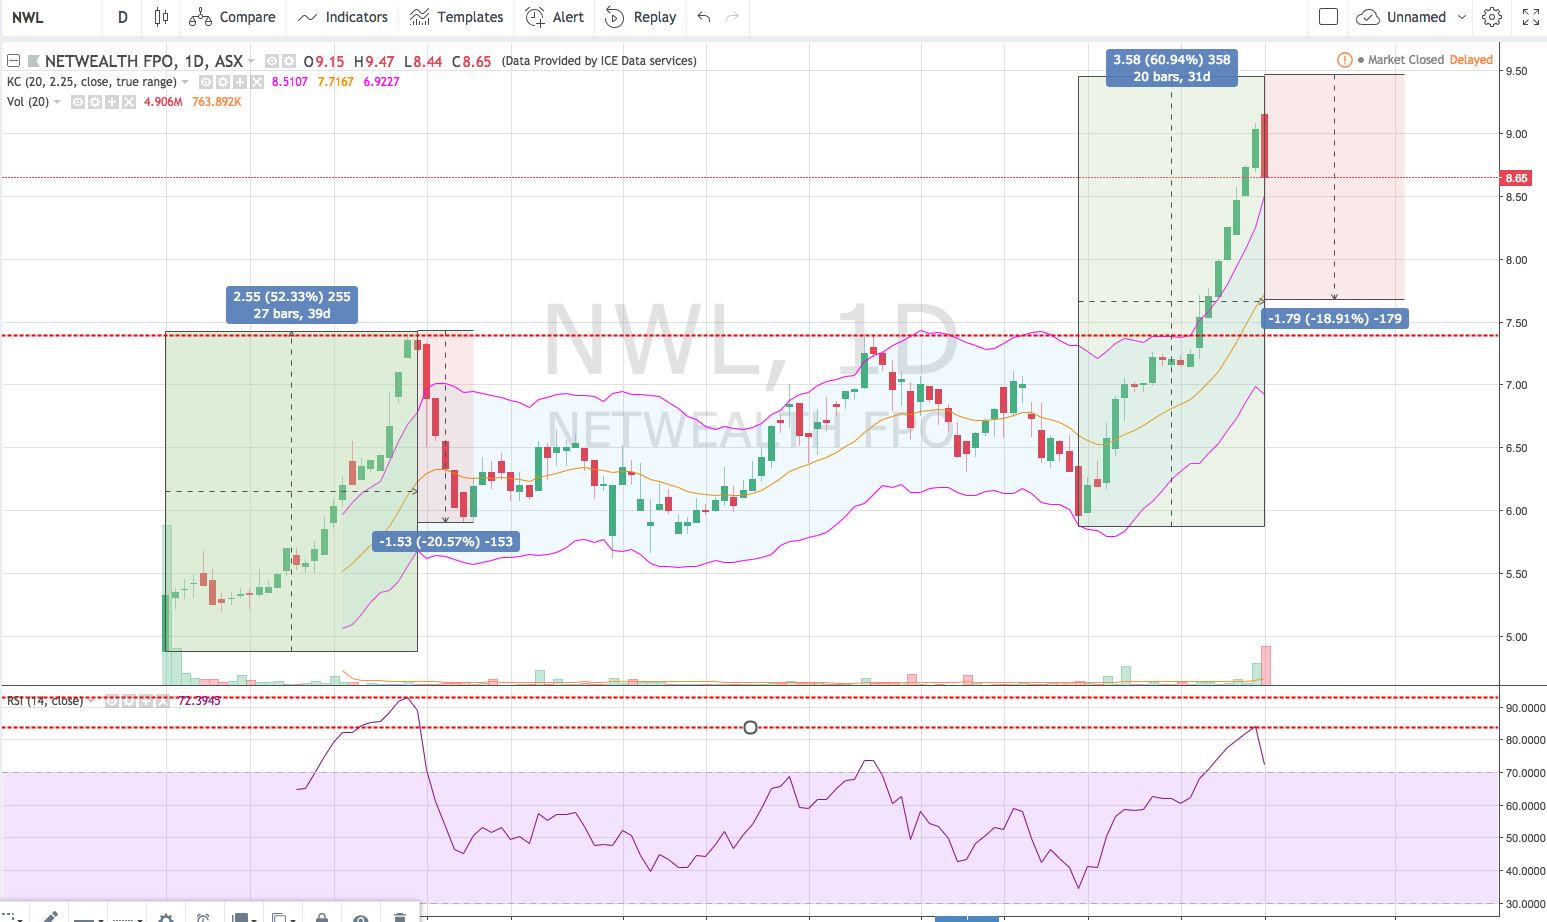Expand the Vol (20) dropdown arrow
The image size is (1547, 922).
tap(57, 102)
